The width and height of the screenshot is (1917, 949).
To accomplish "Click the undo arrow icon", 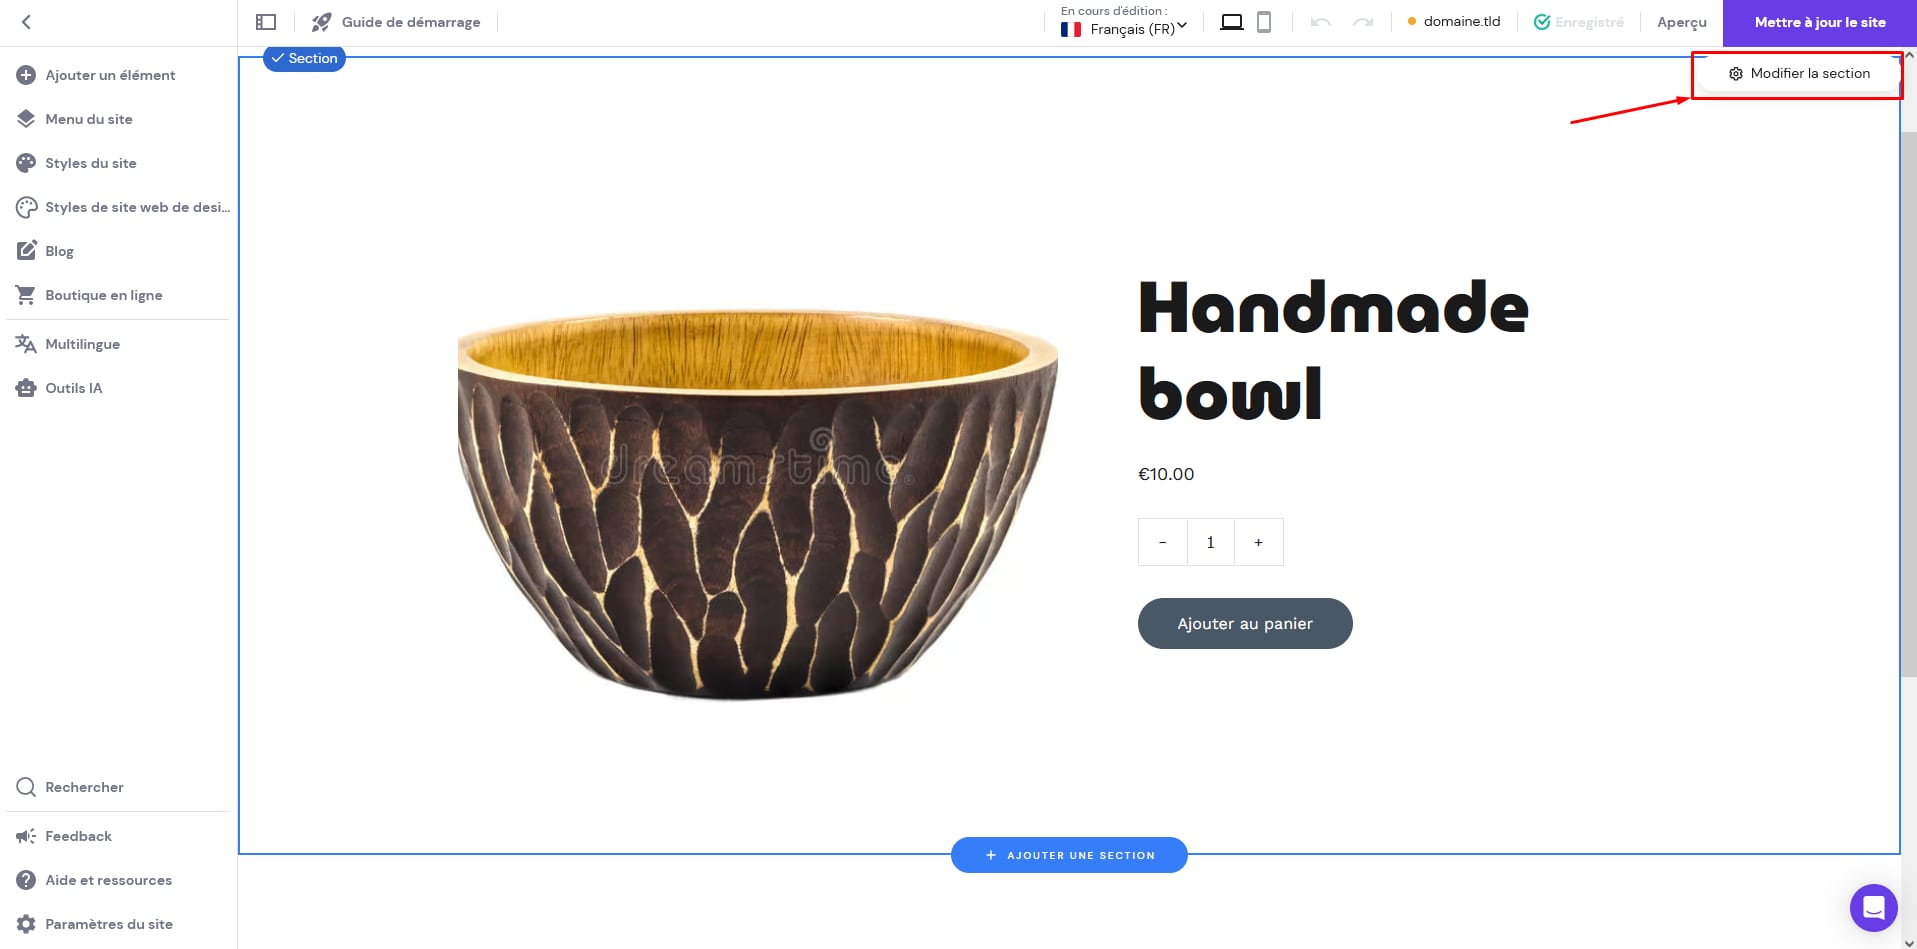I will [x=1321, y=22].
